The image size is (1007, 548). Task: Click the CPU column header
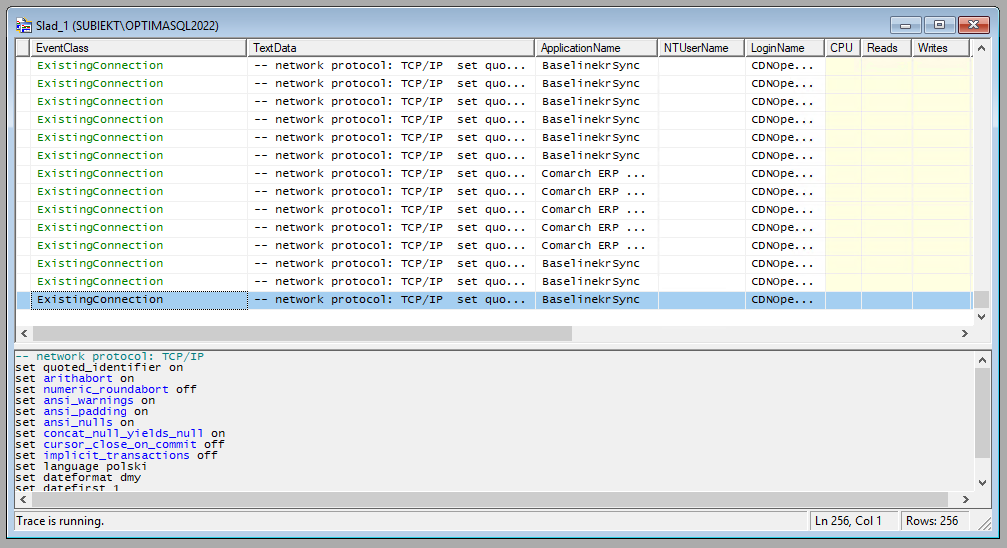(x=843, y=48)
